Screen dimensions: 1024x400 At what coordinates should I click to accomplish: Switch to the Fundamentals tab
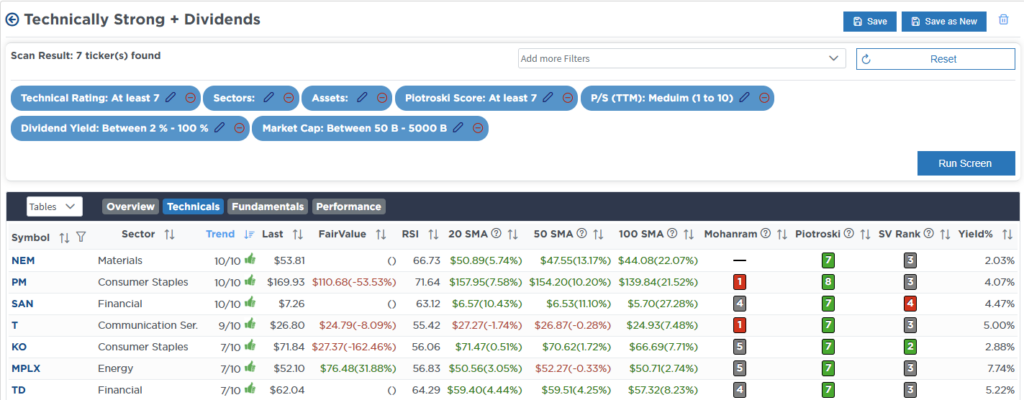(x=268, y=207)
